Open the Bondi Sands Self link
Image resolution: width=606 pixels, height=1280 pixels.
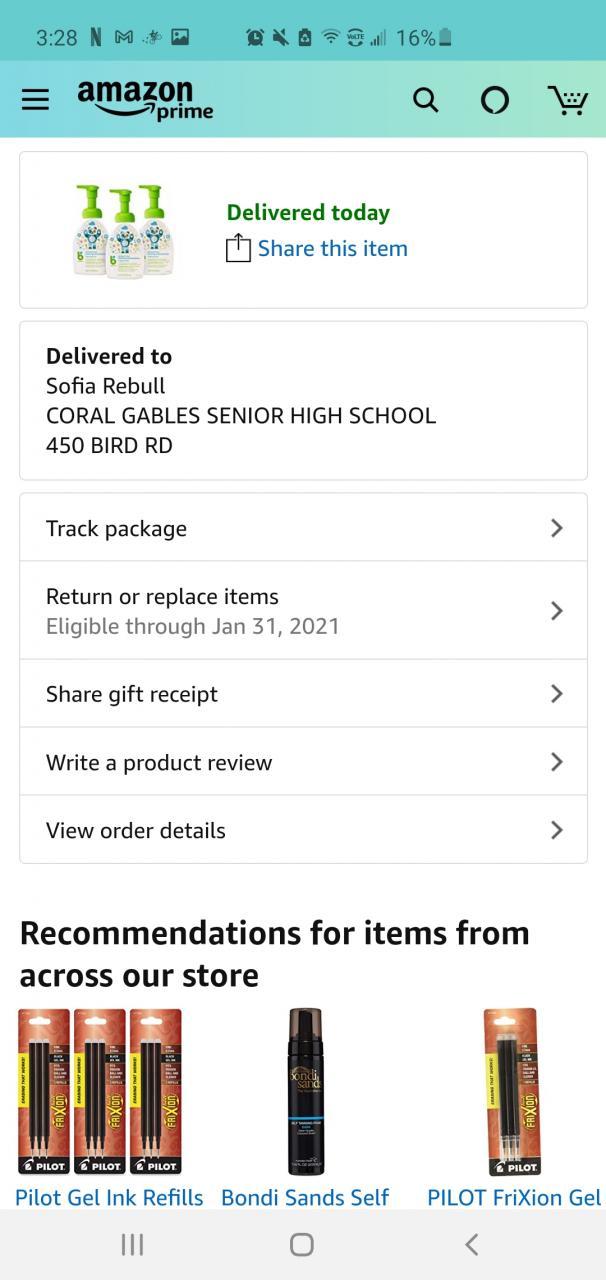[305, 1197]
